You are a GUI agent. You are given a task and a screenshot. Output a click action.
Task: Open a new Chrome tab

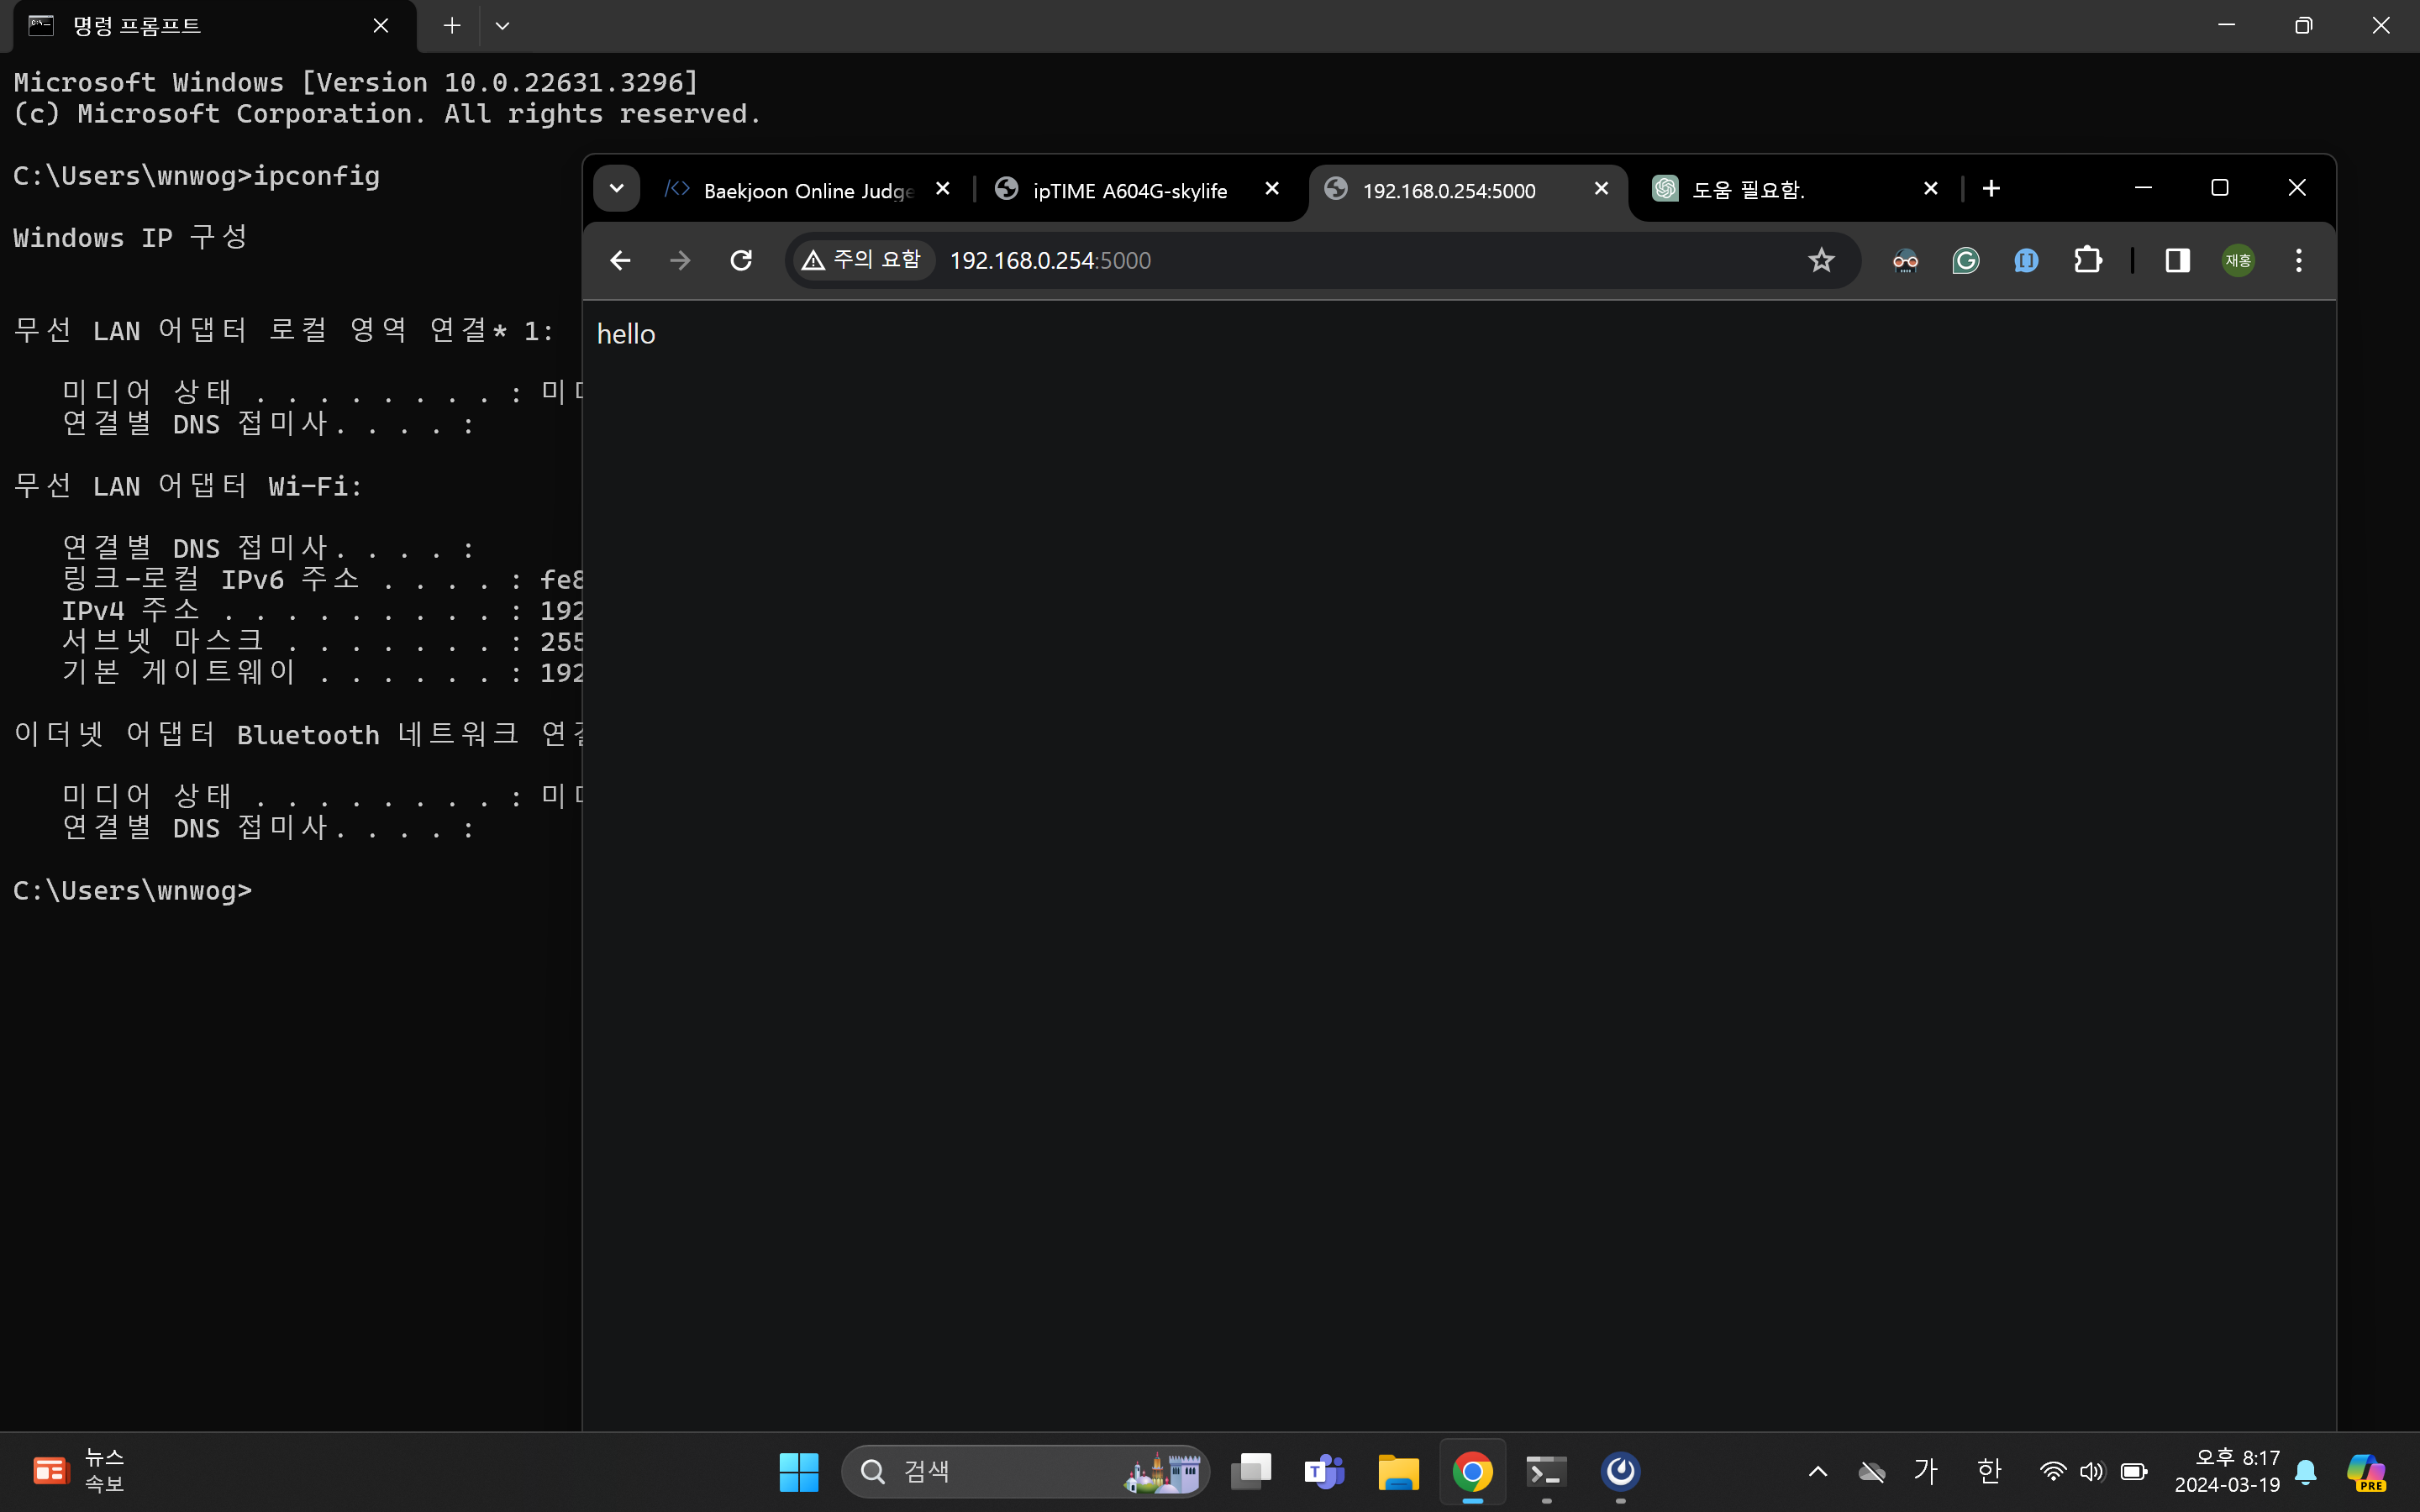click(x=1991, y=188)
